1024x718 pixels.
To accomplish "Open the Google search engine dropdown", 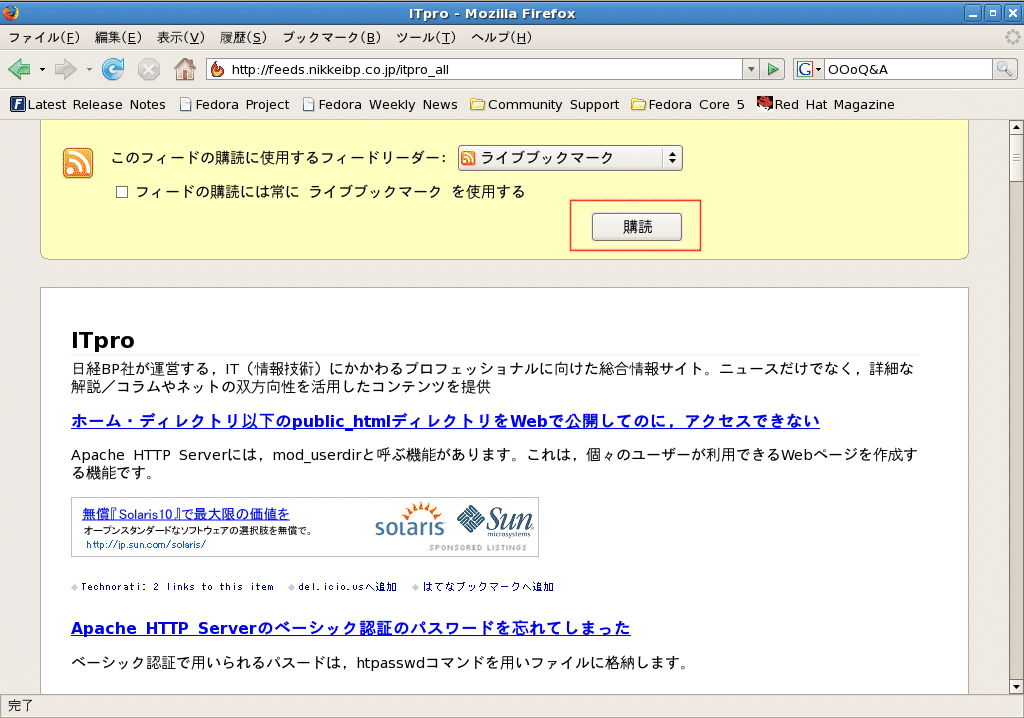I will [808, 69].
